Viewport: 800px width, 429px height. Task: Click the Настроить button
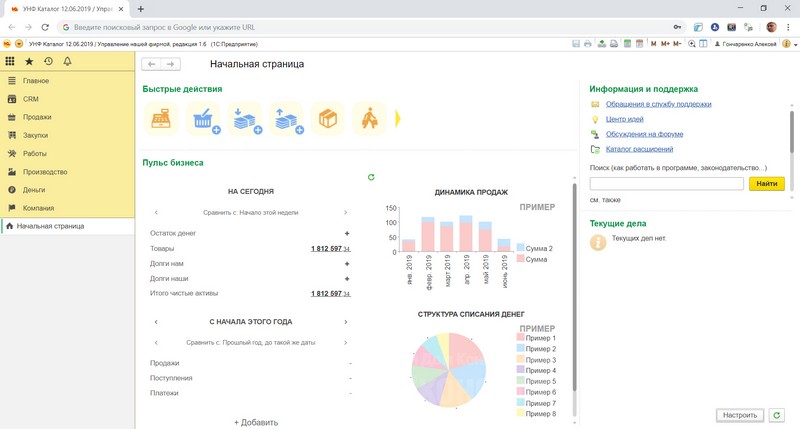[x=740, y=415]
